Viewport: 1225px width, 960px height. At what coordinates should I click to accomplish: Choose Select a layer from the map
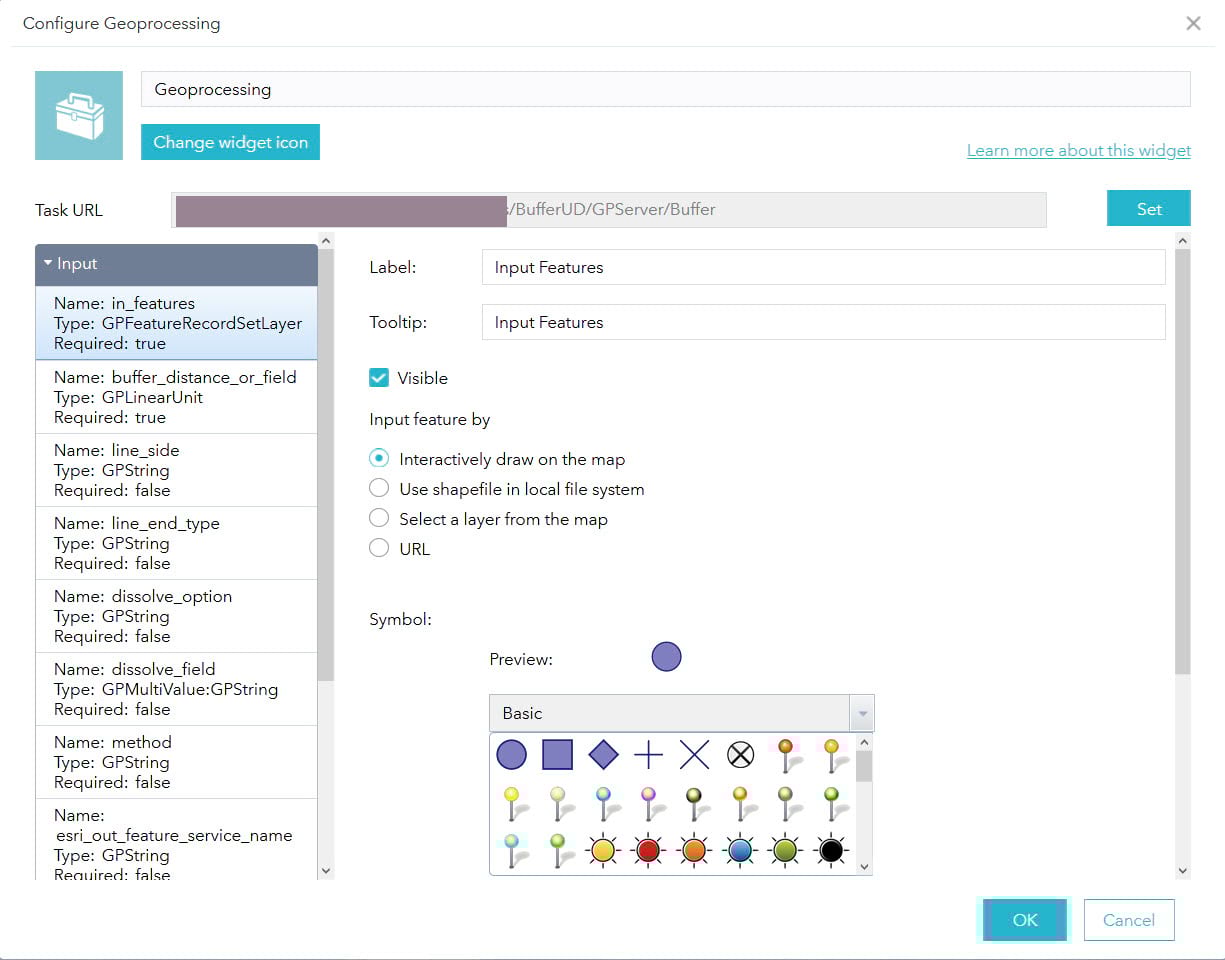(x=379, y=519)
